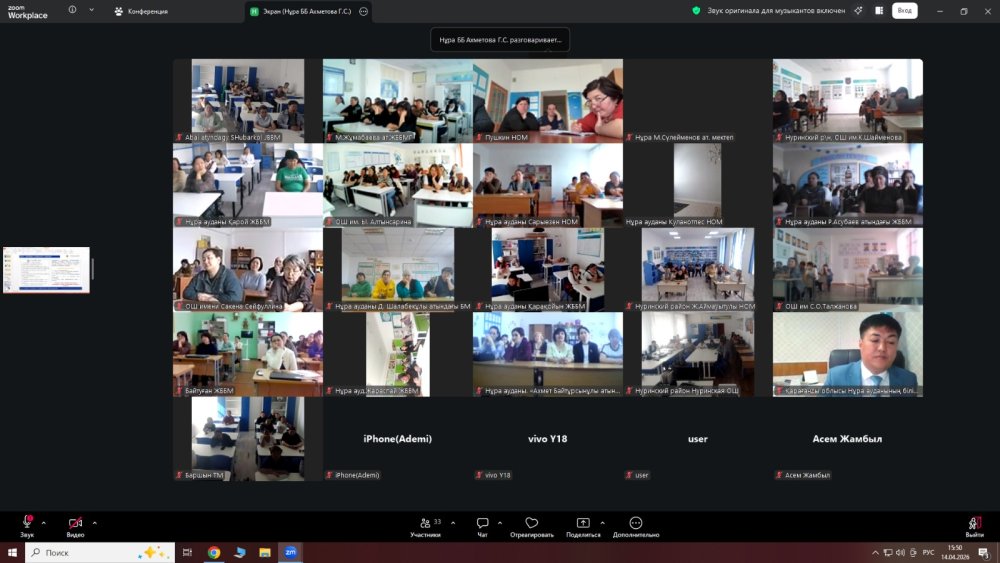1000x563 pixels.
Task: Expand audio options arrow beside microphone
Action: pyautogui.click(x=43, y=523)
